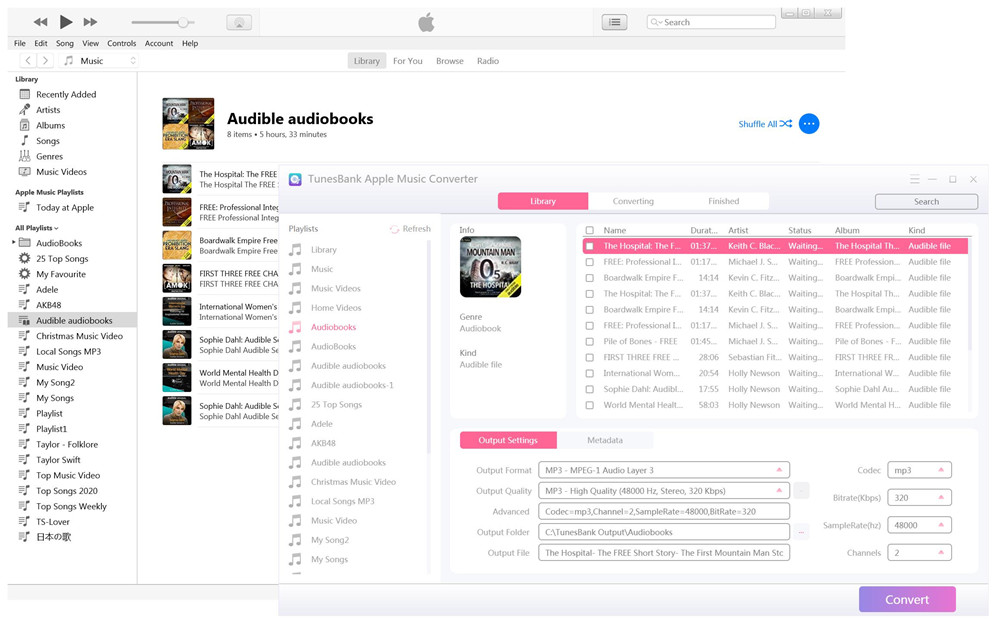Check the highlighted The Hospital row checkbox

click(589, 246)
